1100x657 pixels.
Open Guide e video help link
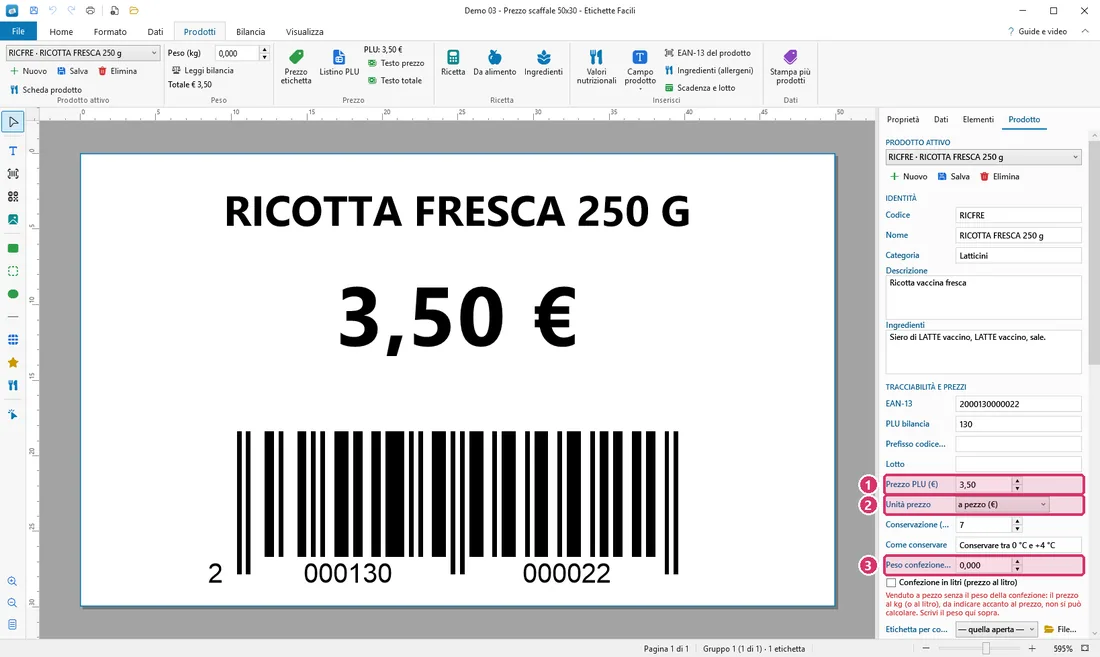click(x=1037, y=32)
